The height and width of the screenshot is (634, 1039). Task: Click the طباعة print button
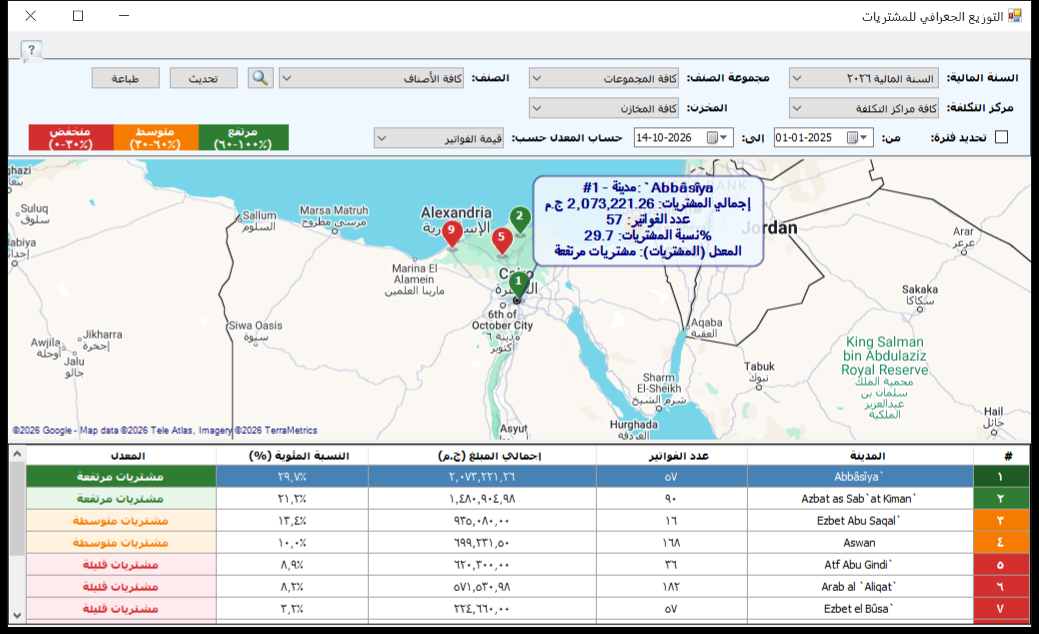(x=125, y=78)
